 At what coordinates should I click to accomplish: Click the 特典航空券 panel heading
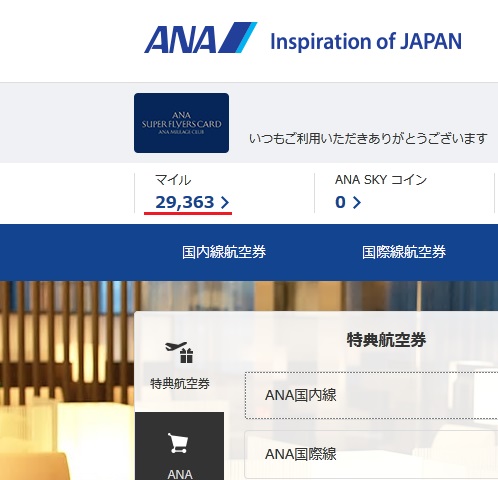coord(386,340)
